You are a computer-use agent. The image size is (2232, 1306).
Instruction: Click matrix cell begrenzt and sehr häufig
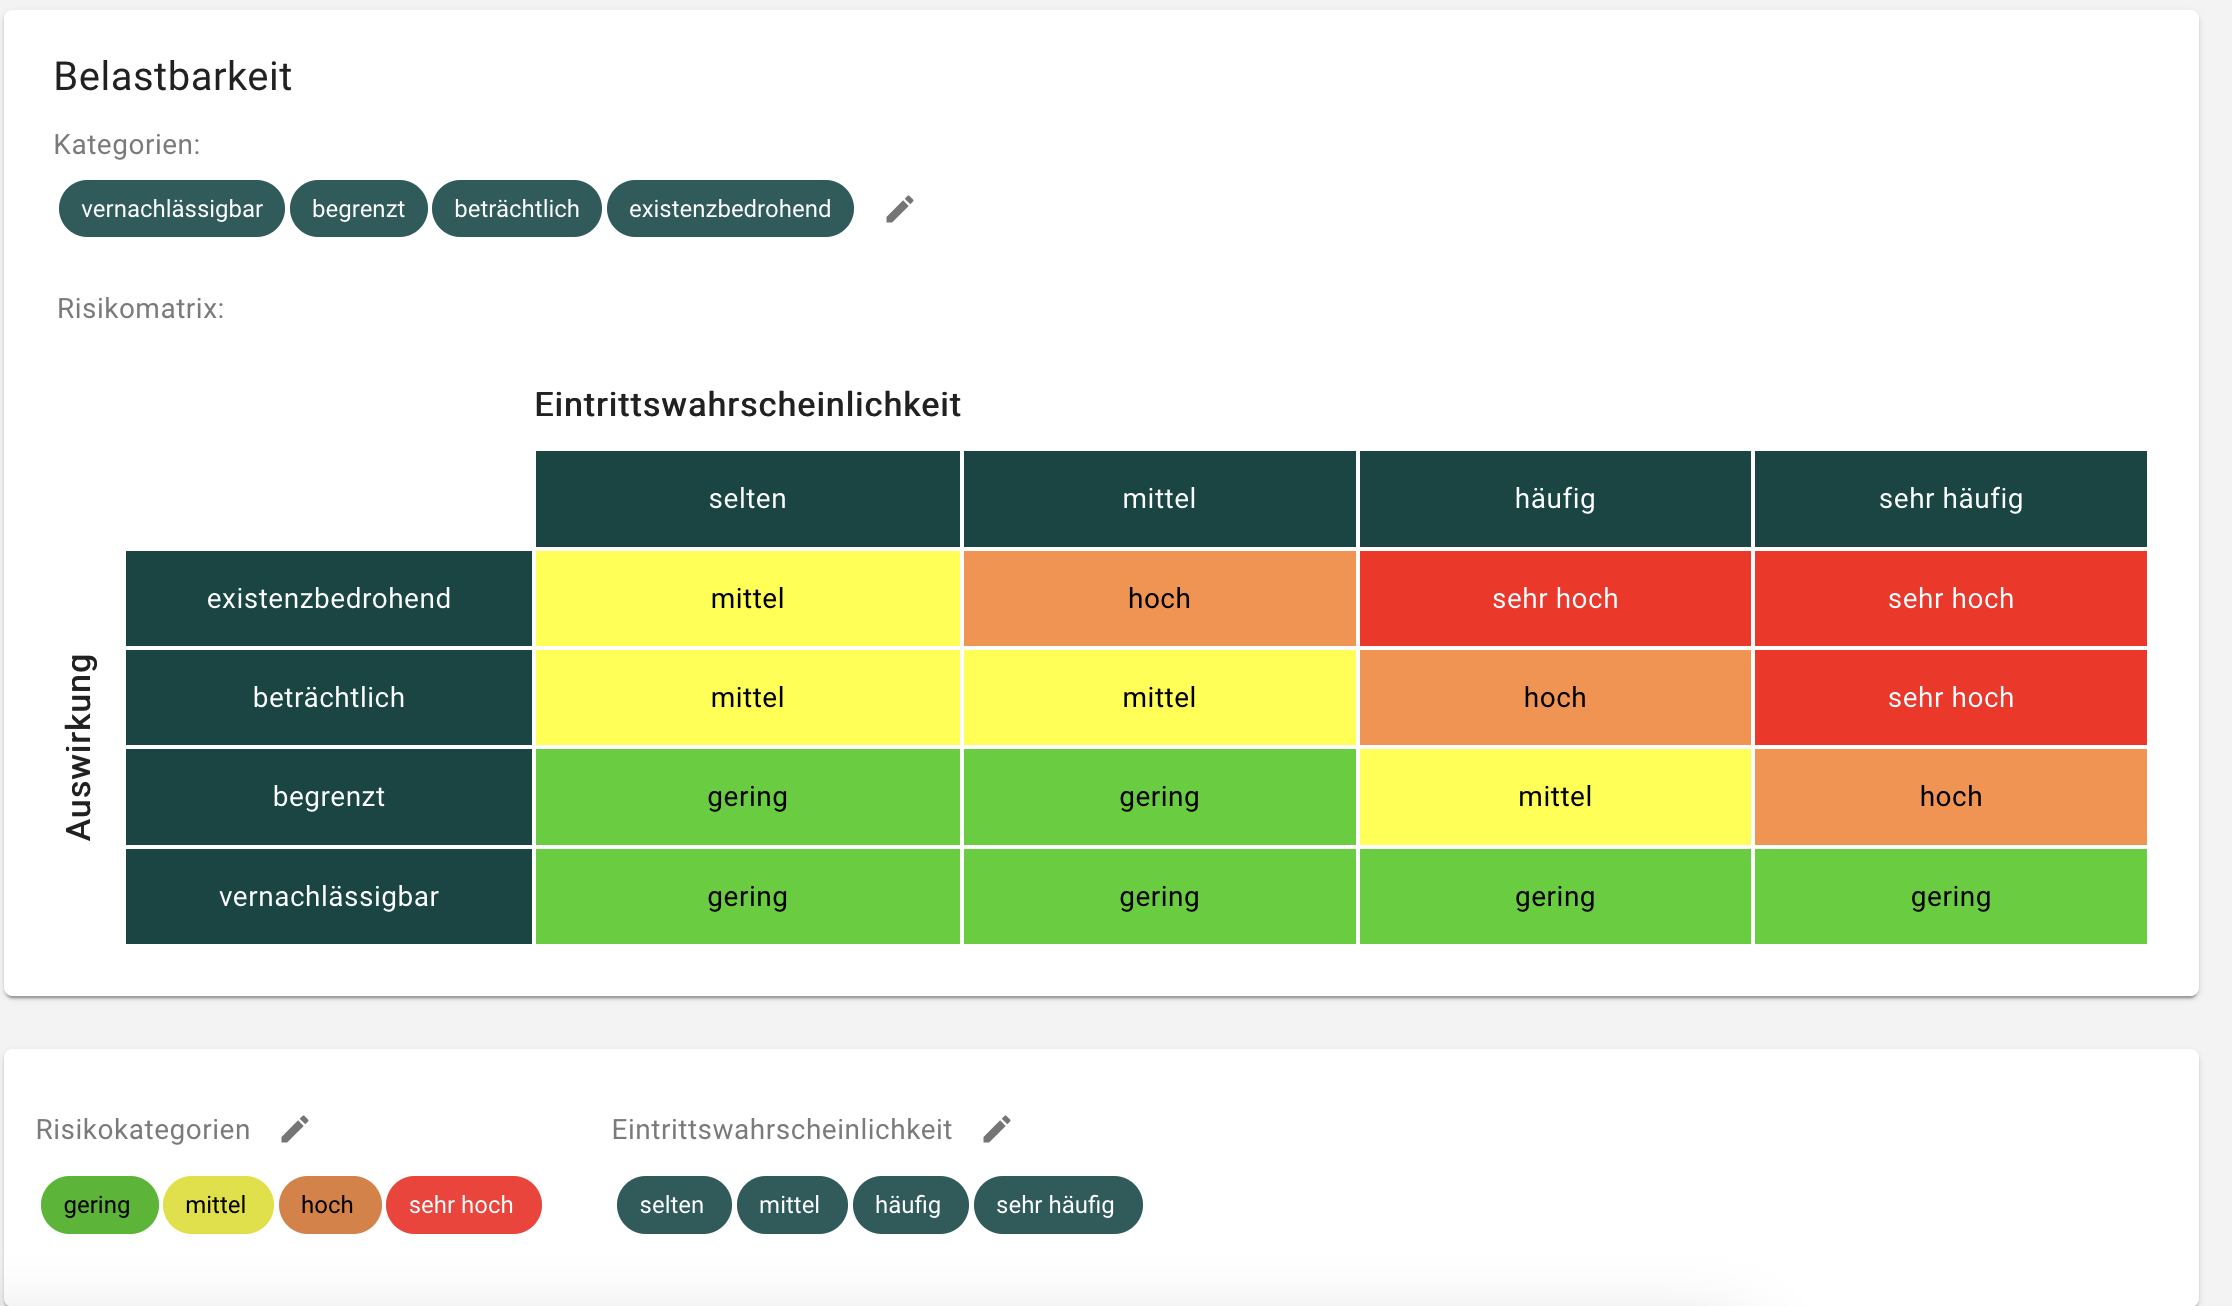[1950, 797]
